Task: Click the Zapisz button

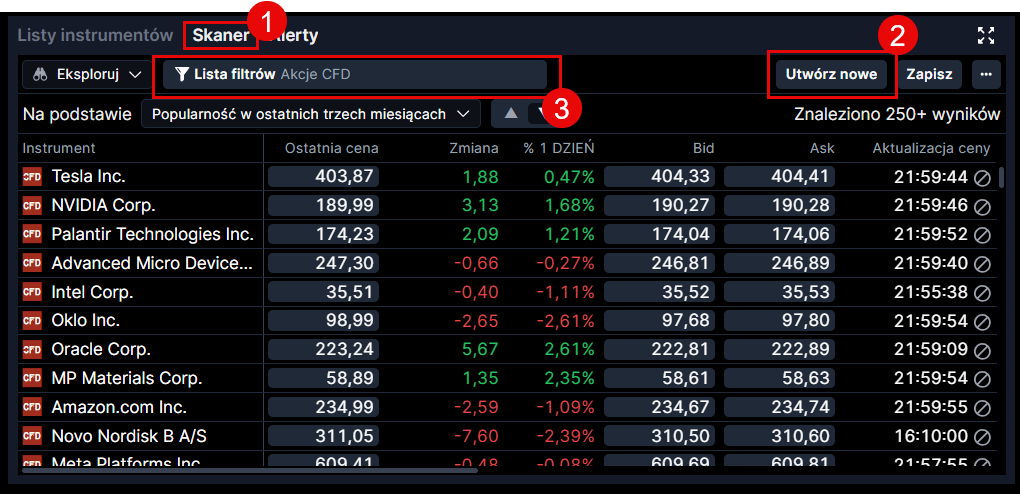Action: (930, 74)
